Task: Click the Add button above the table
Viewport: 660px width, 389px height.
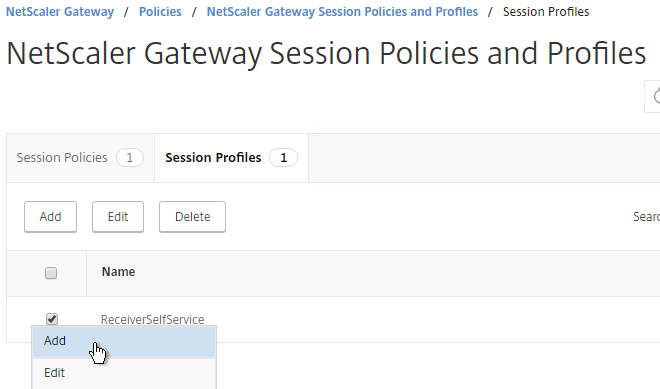Action: click(x=51, y=217)
